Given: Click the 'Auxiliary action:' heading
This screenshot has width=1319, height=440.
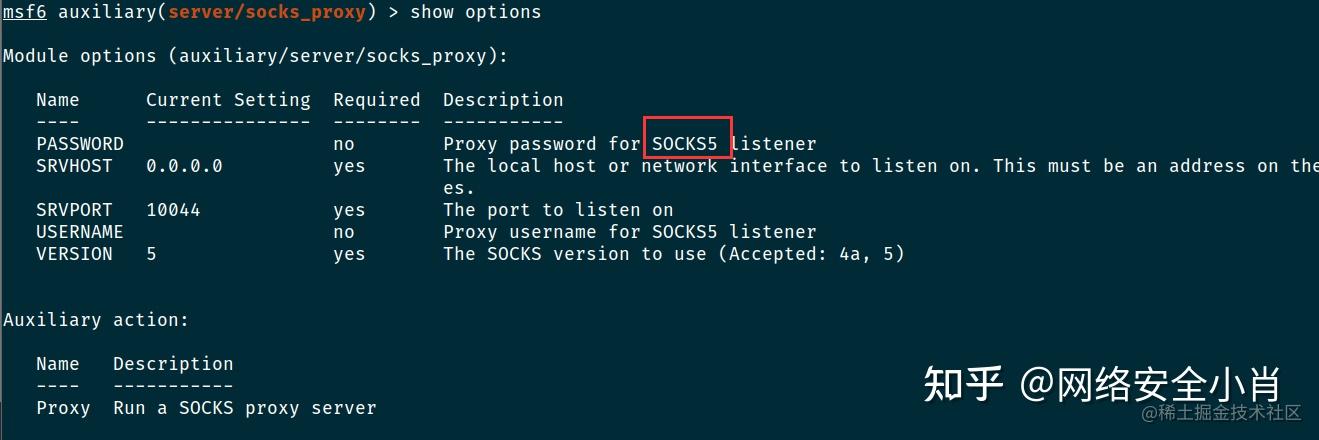Looking at the screenshot, I should click(x=96, y=320).
